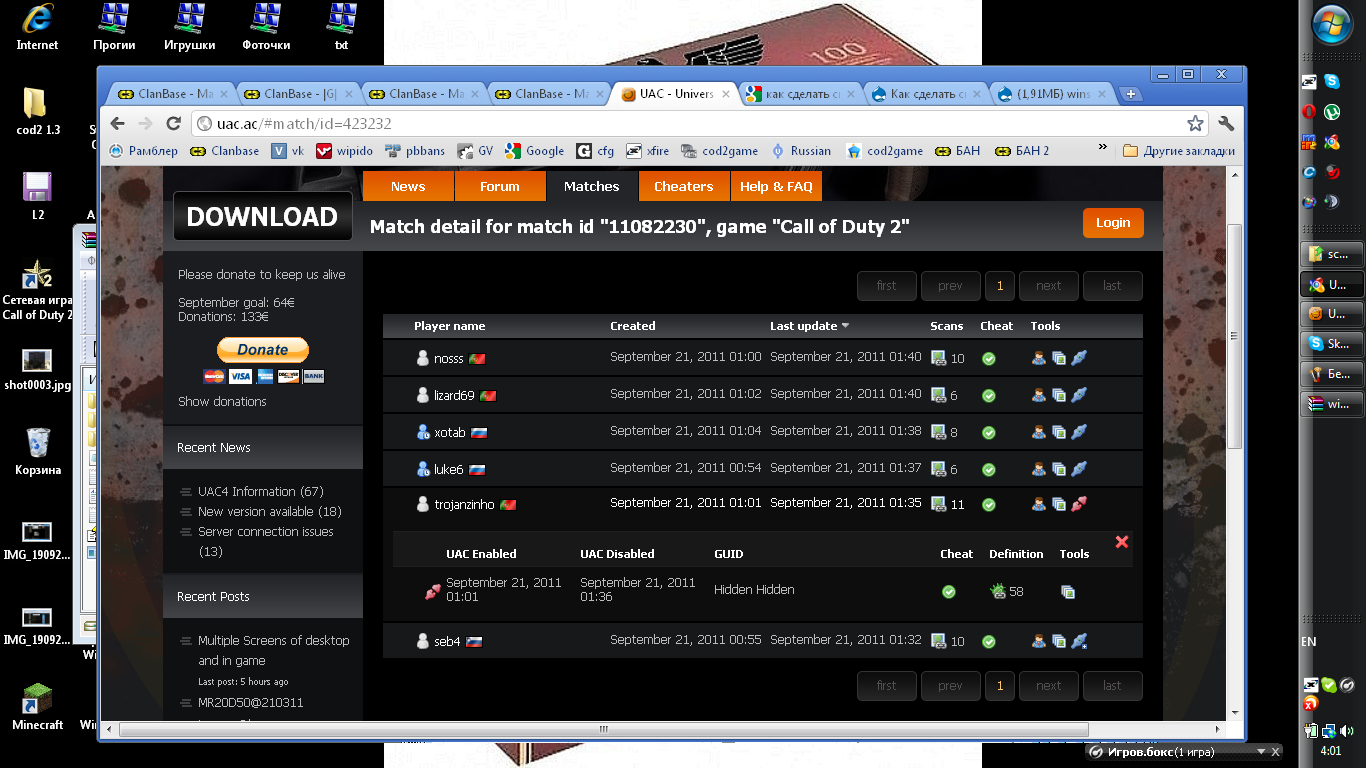Open the scans icon for nosss
The height and width of the screenshot is (768, 1366).
(x=939, y=358)
